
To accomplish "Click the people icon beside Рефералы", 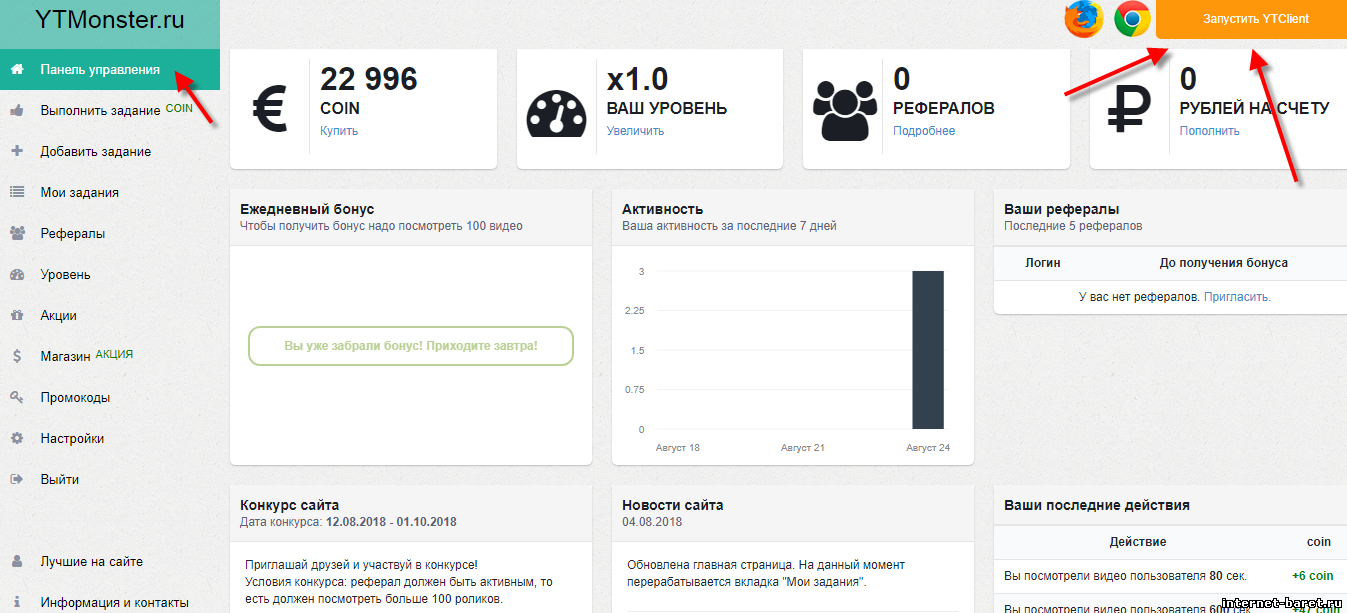I will 17,233.
